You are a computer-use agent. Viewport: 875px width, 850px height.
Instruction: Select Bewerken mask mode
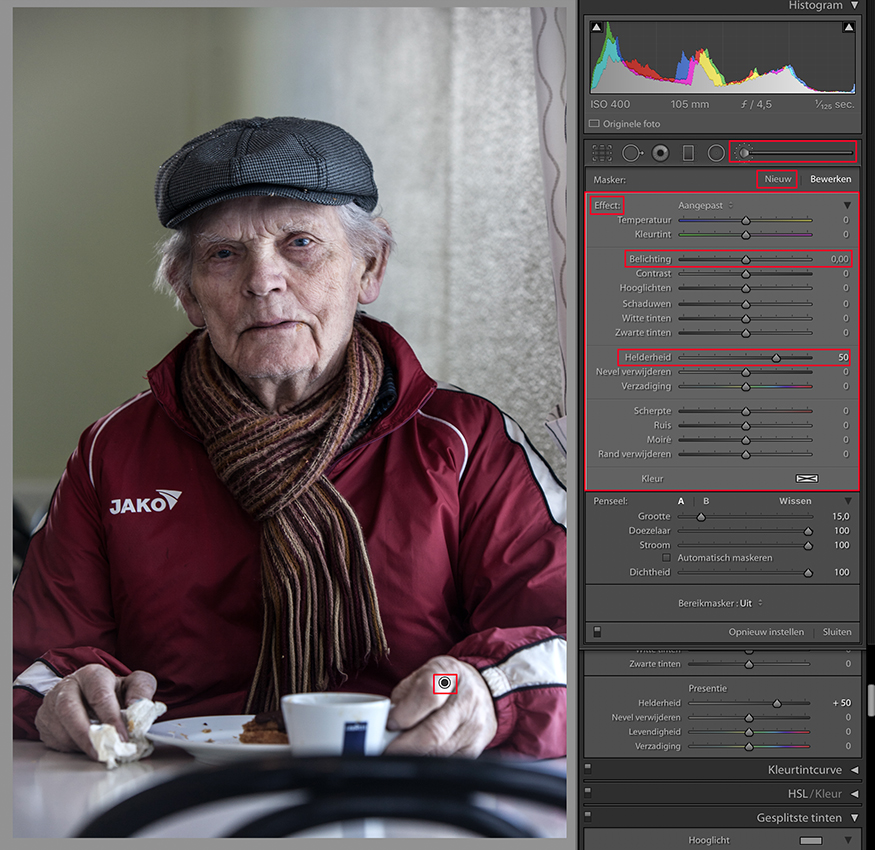830,179
